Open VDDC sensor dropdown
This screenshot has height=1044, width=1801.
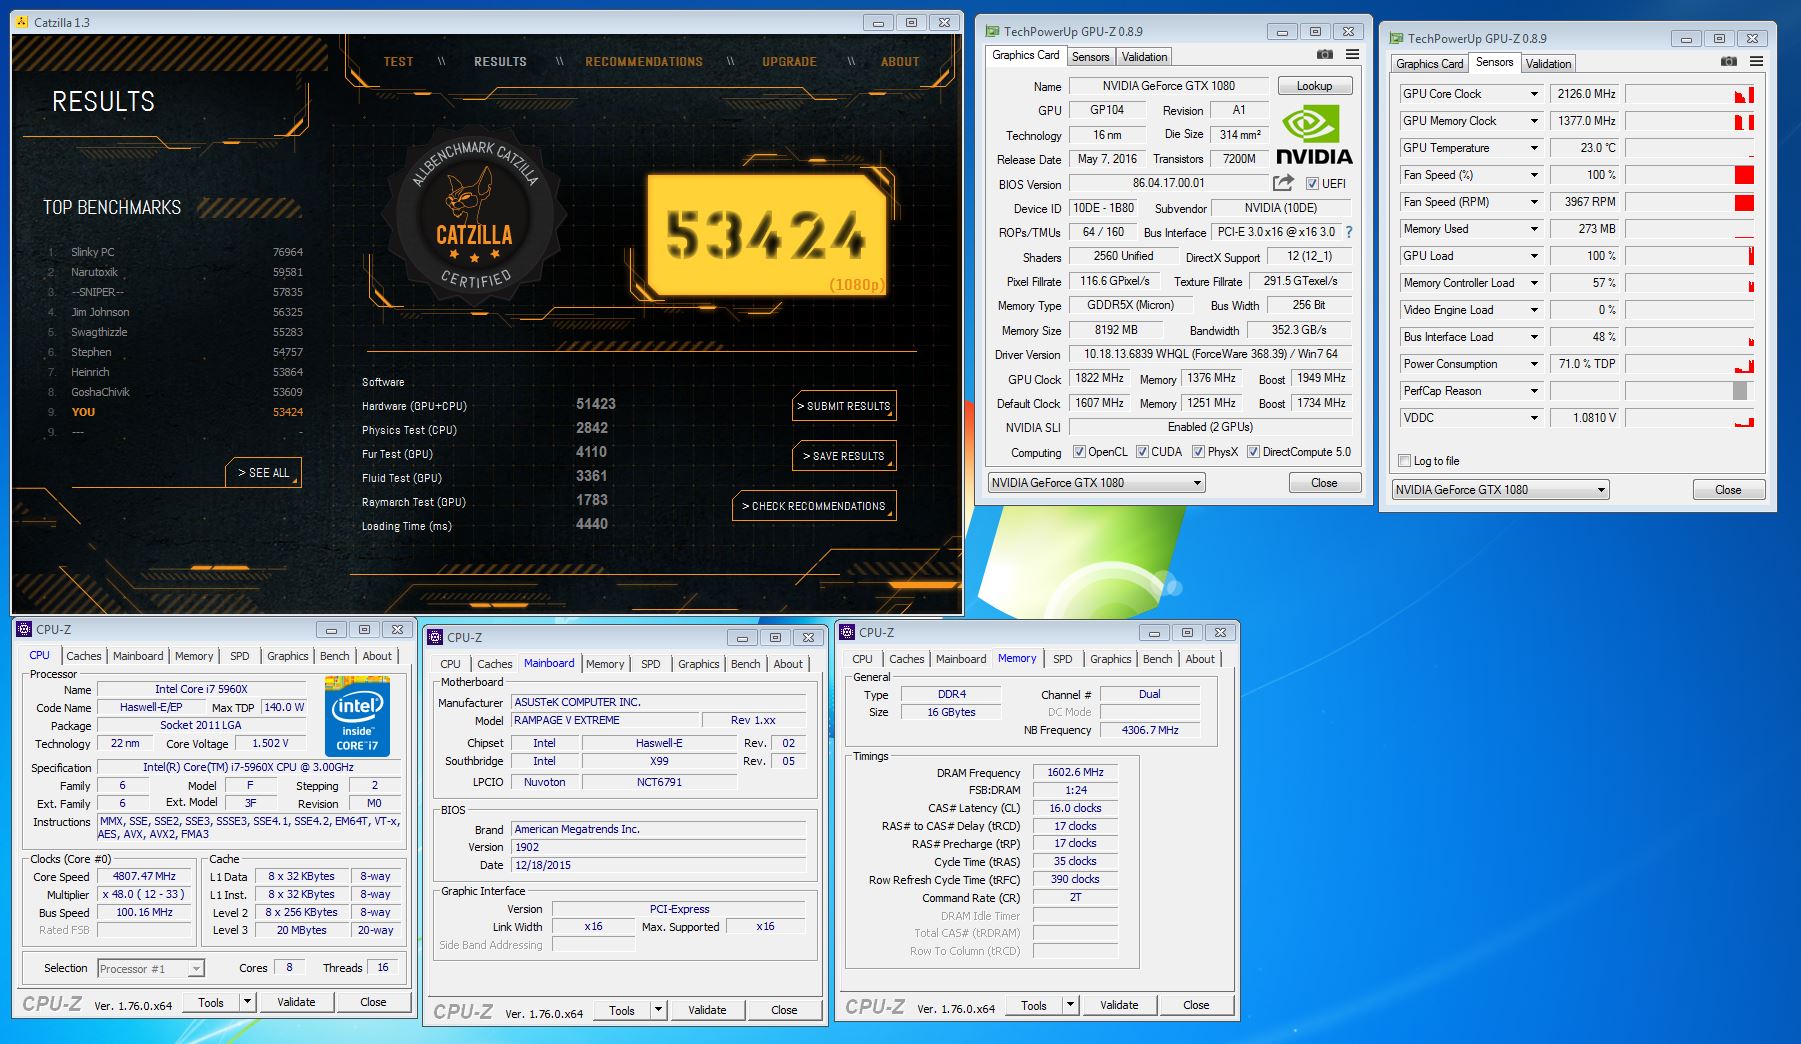click(x=1534, y=418)
